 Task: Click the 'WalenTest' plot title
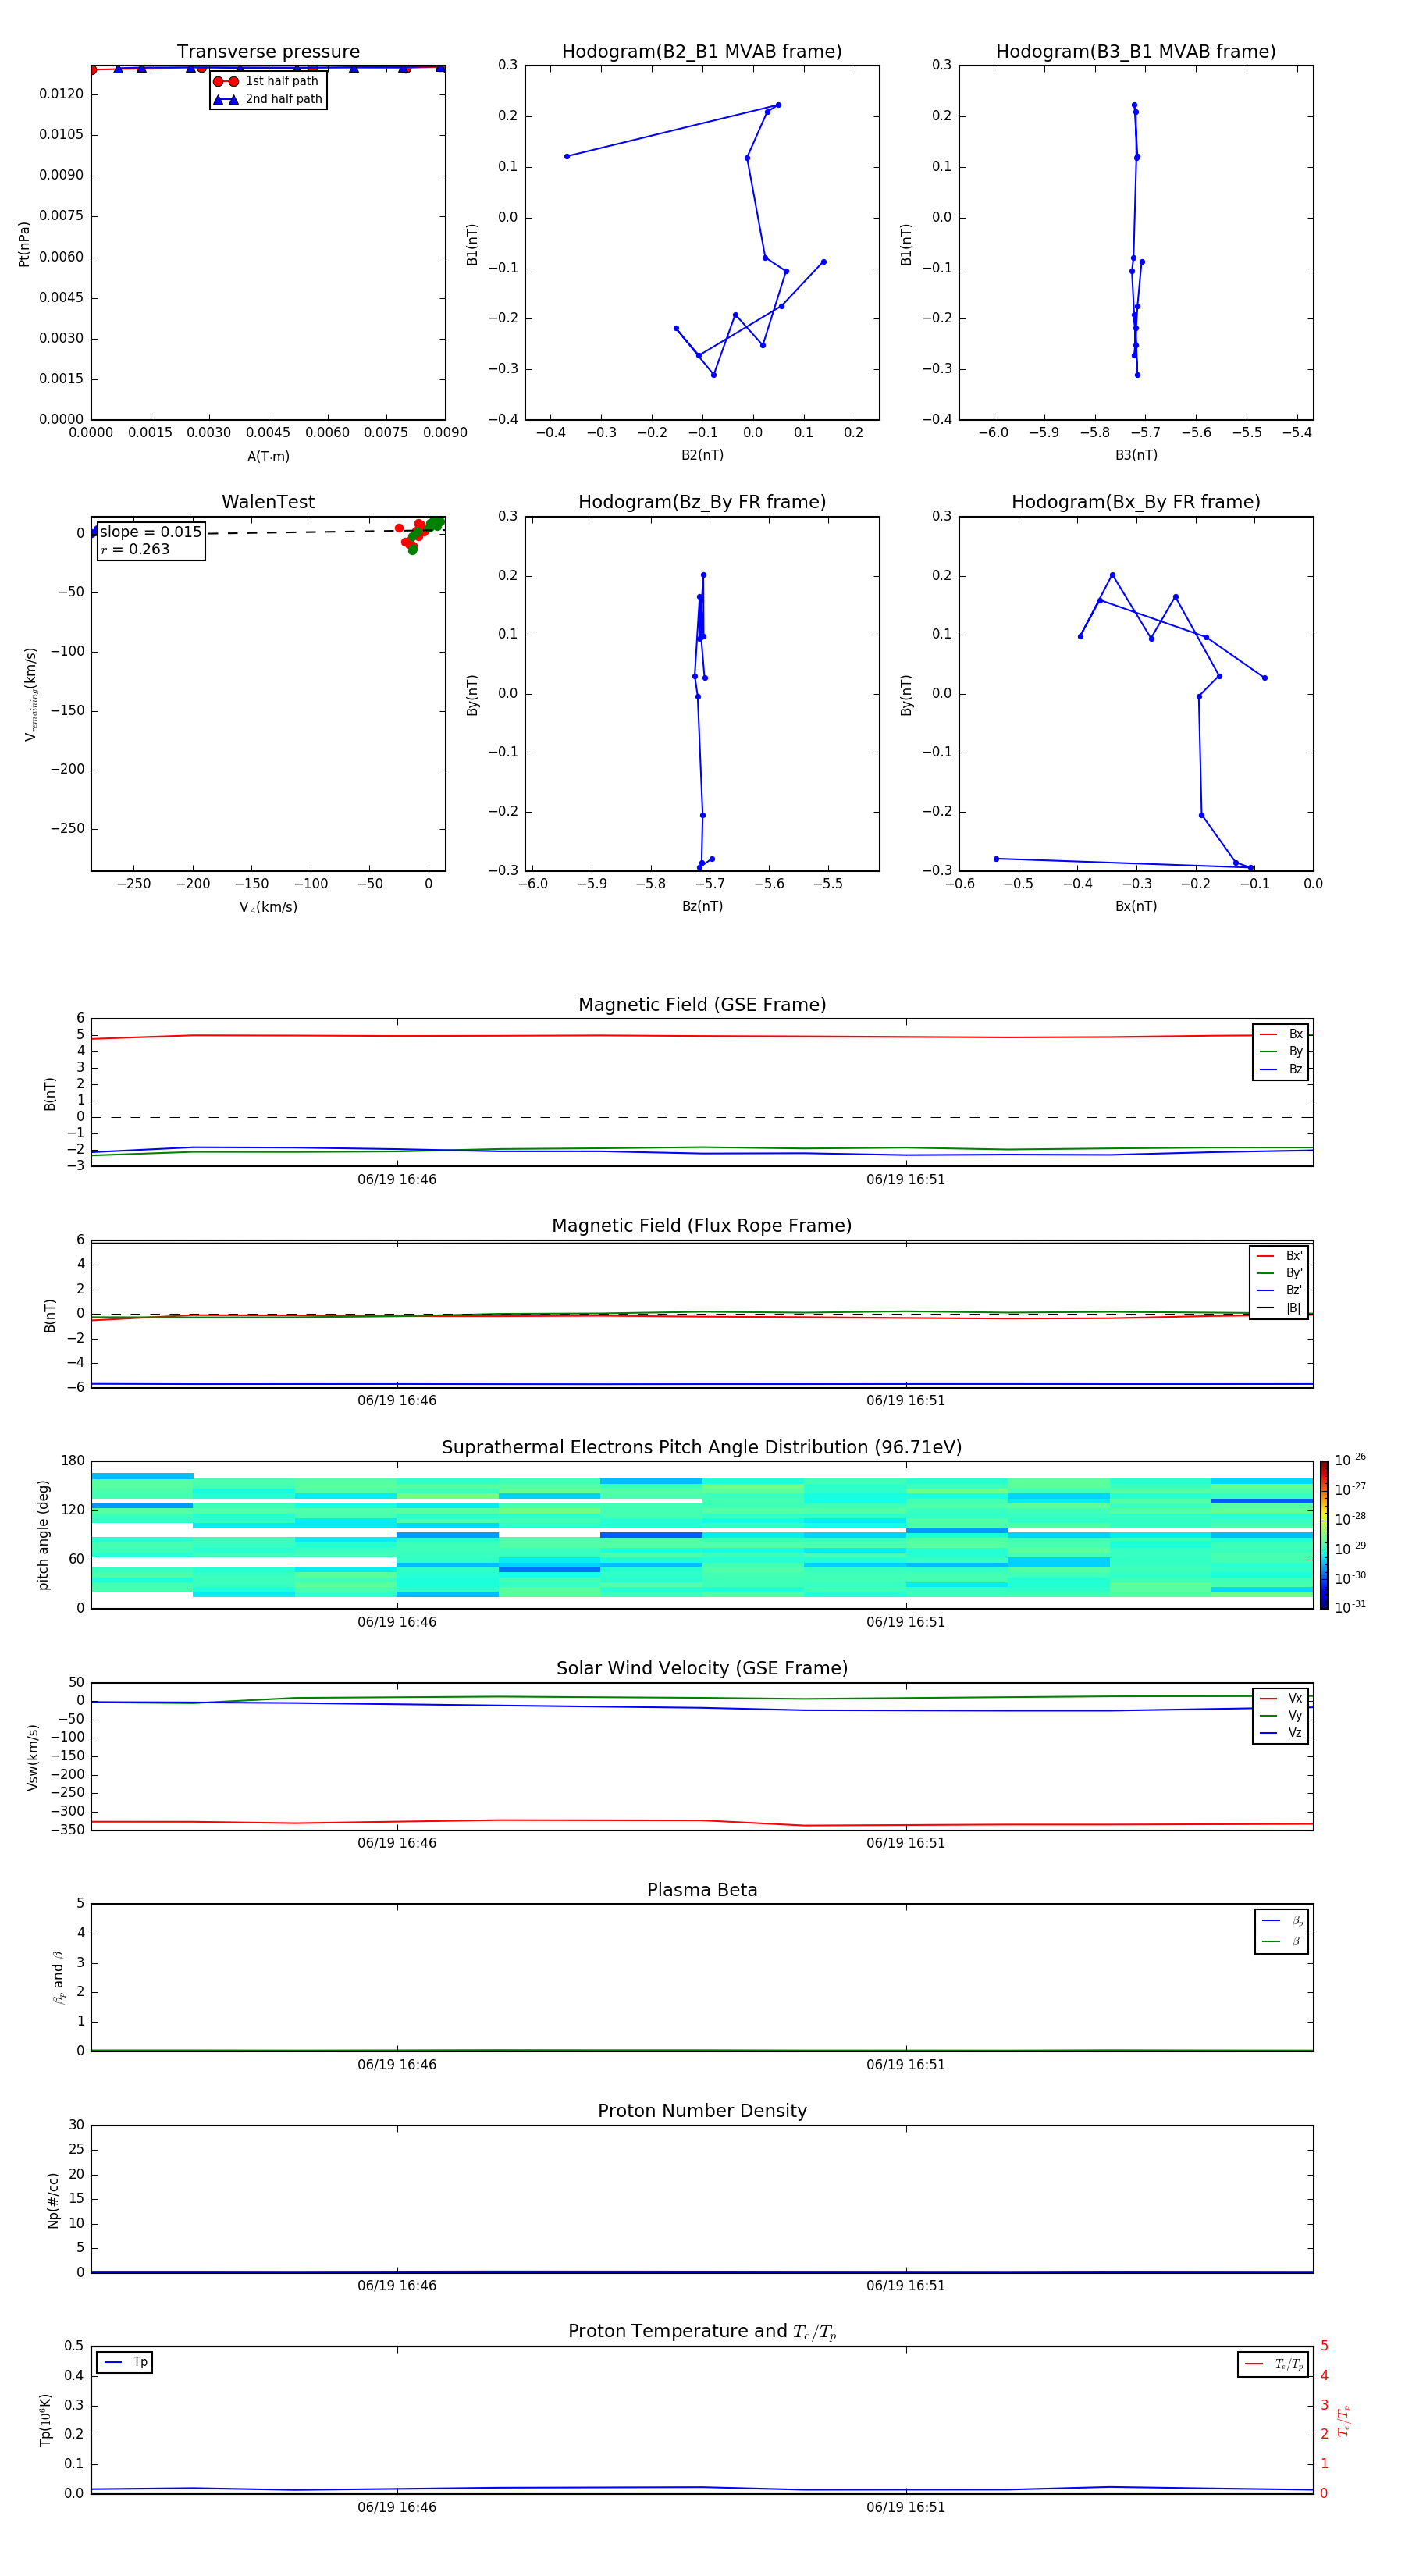[268, 502]
